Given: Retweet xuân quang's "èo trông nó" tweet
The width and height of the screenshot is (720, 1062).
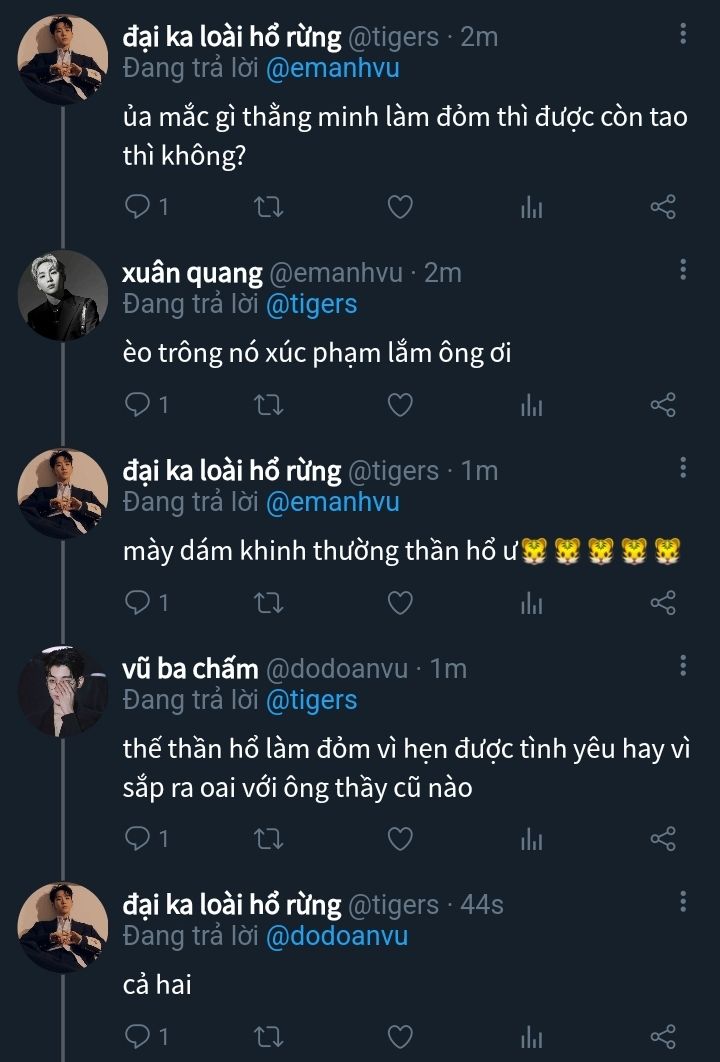Looking at the screenshot, I should tap(270, 405).
